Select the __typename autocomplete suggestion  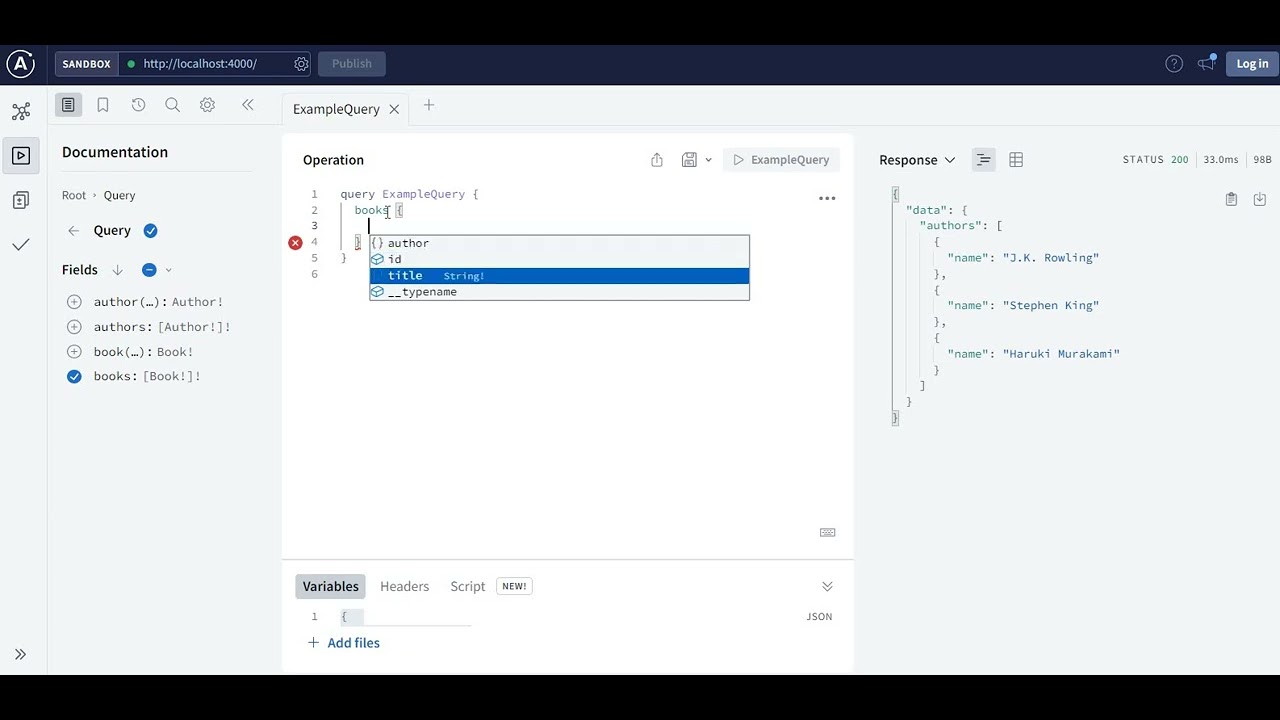point(559,292)
